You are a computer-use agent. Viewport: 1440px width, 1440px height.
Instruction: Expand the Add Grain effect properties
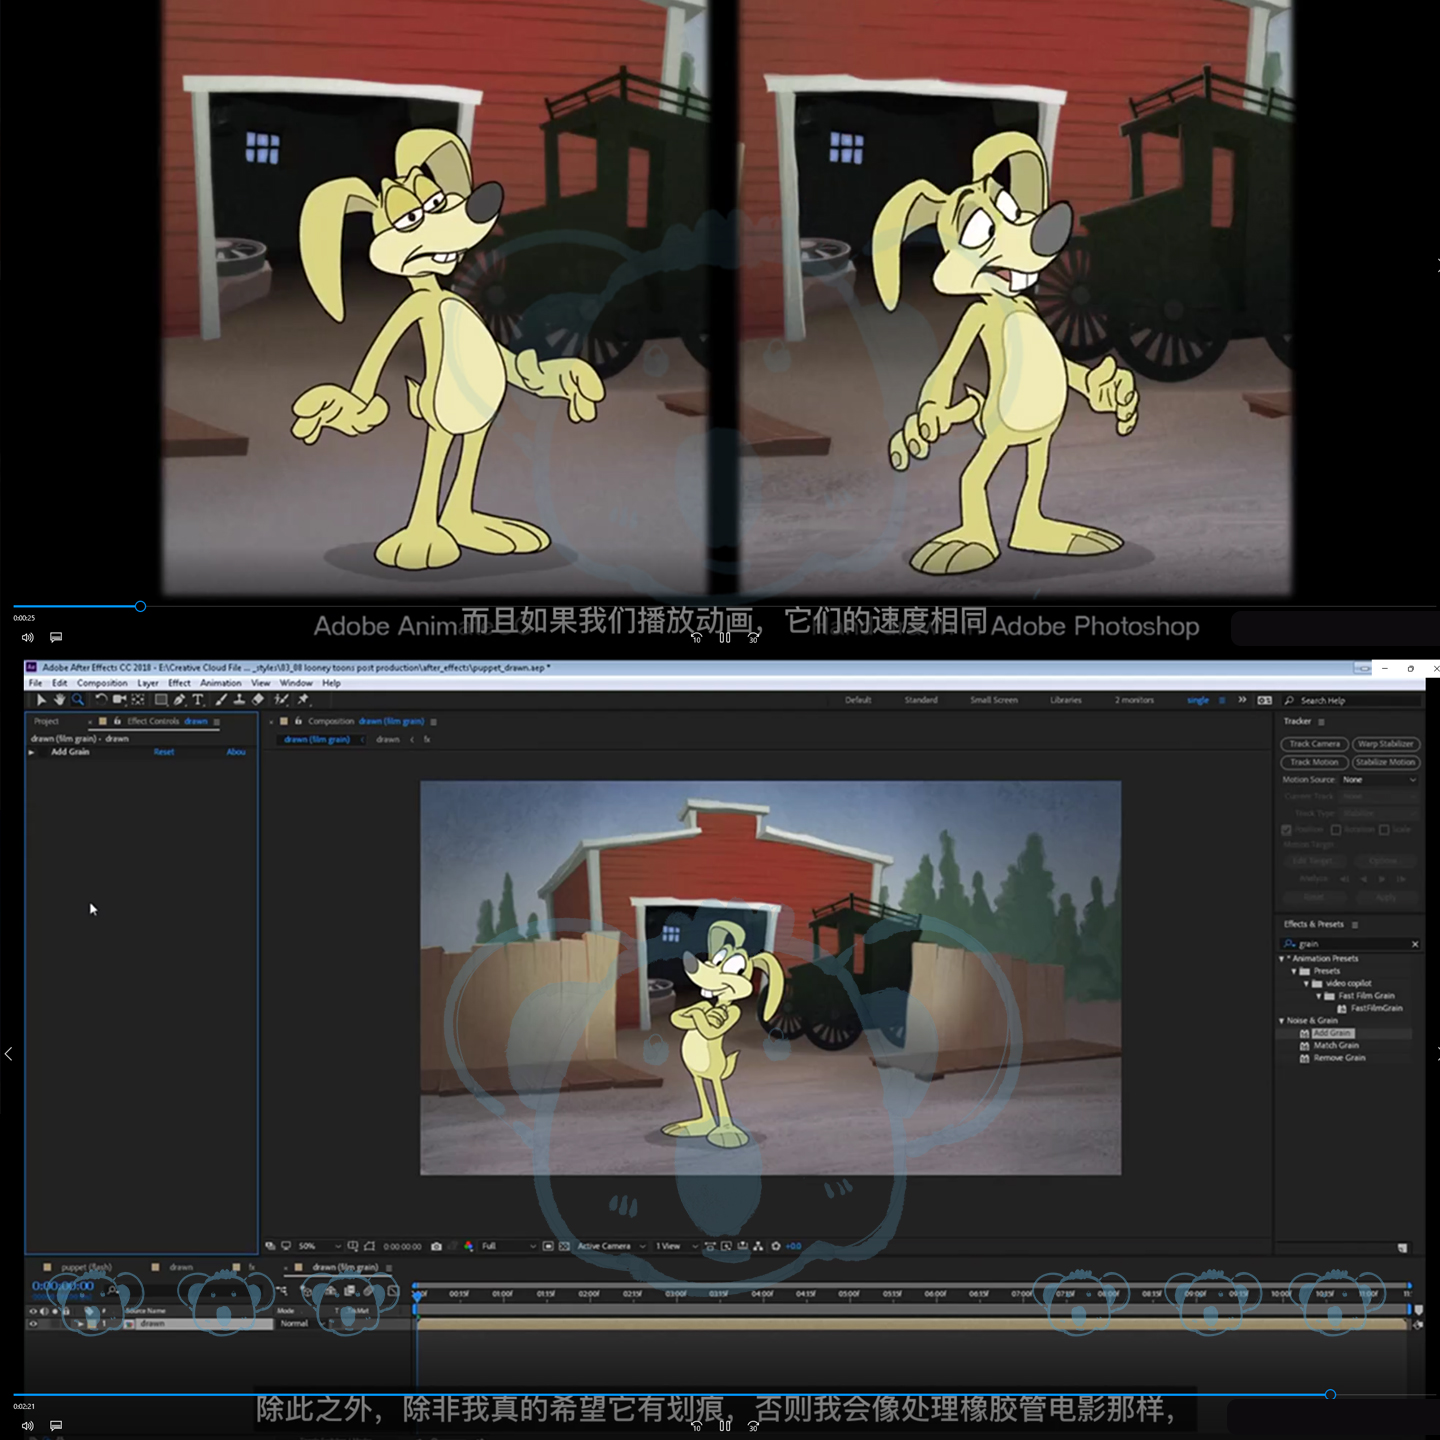(x=32, y=752)
